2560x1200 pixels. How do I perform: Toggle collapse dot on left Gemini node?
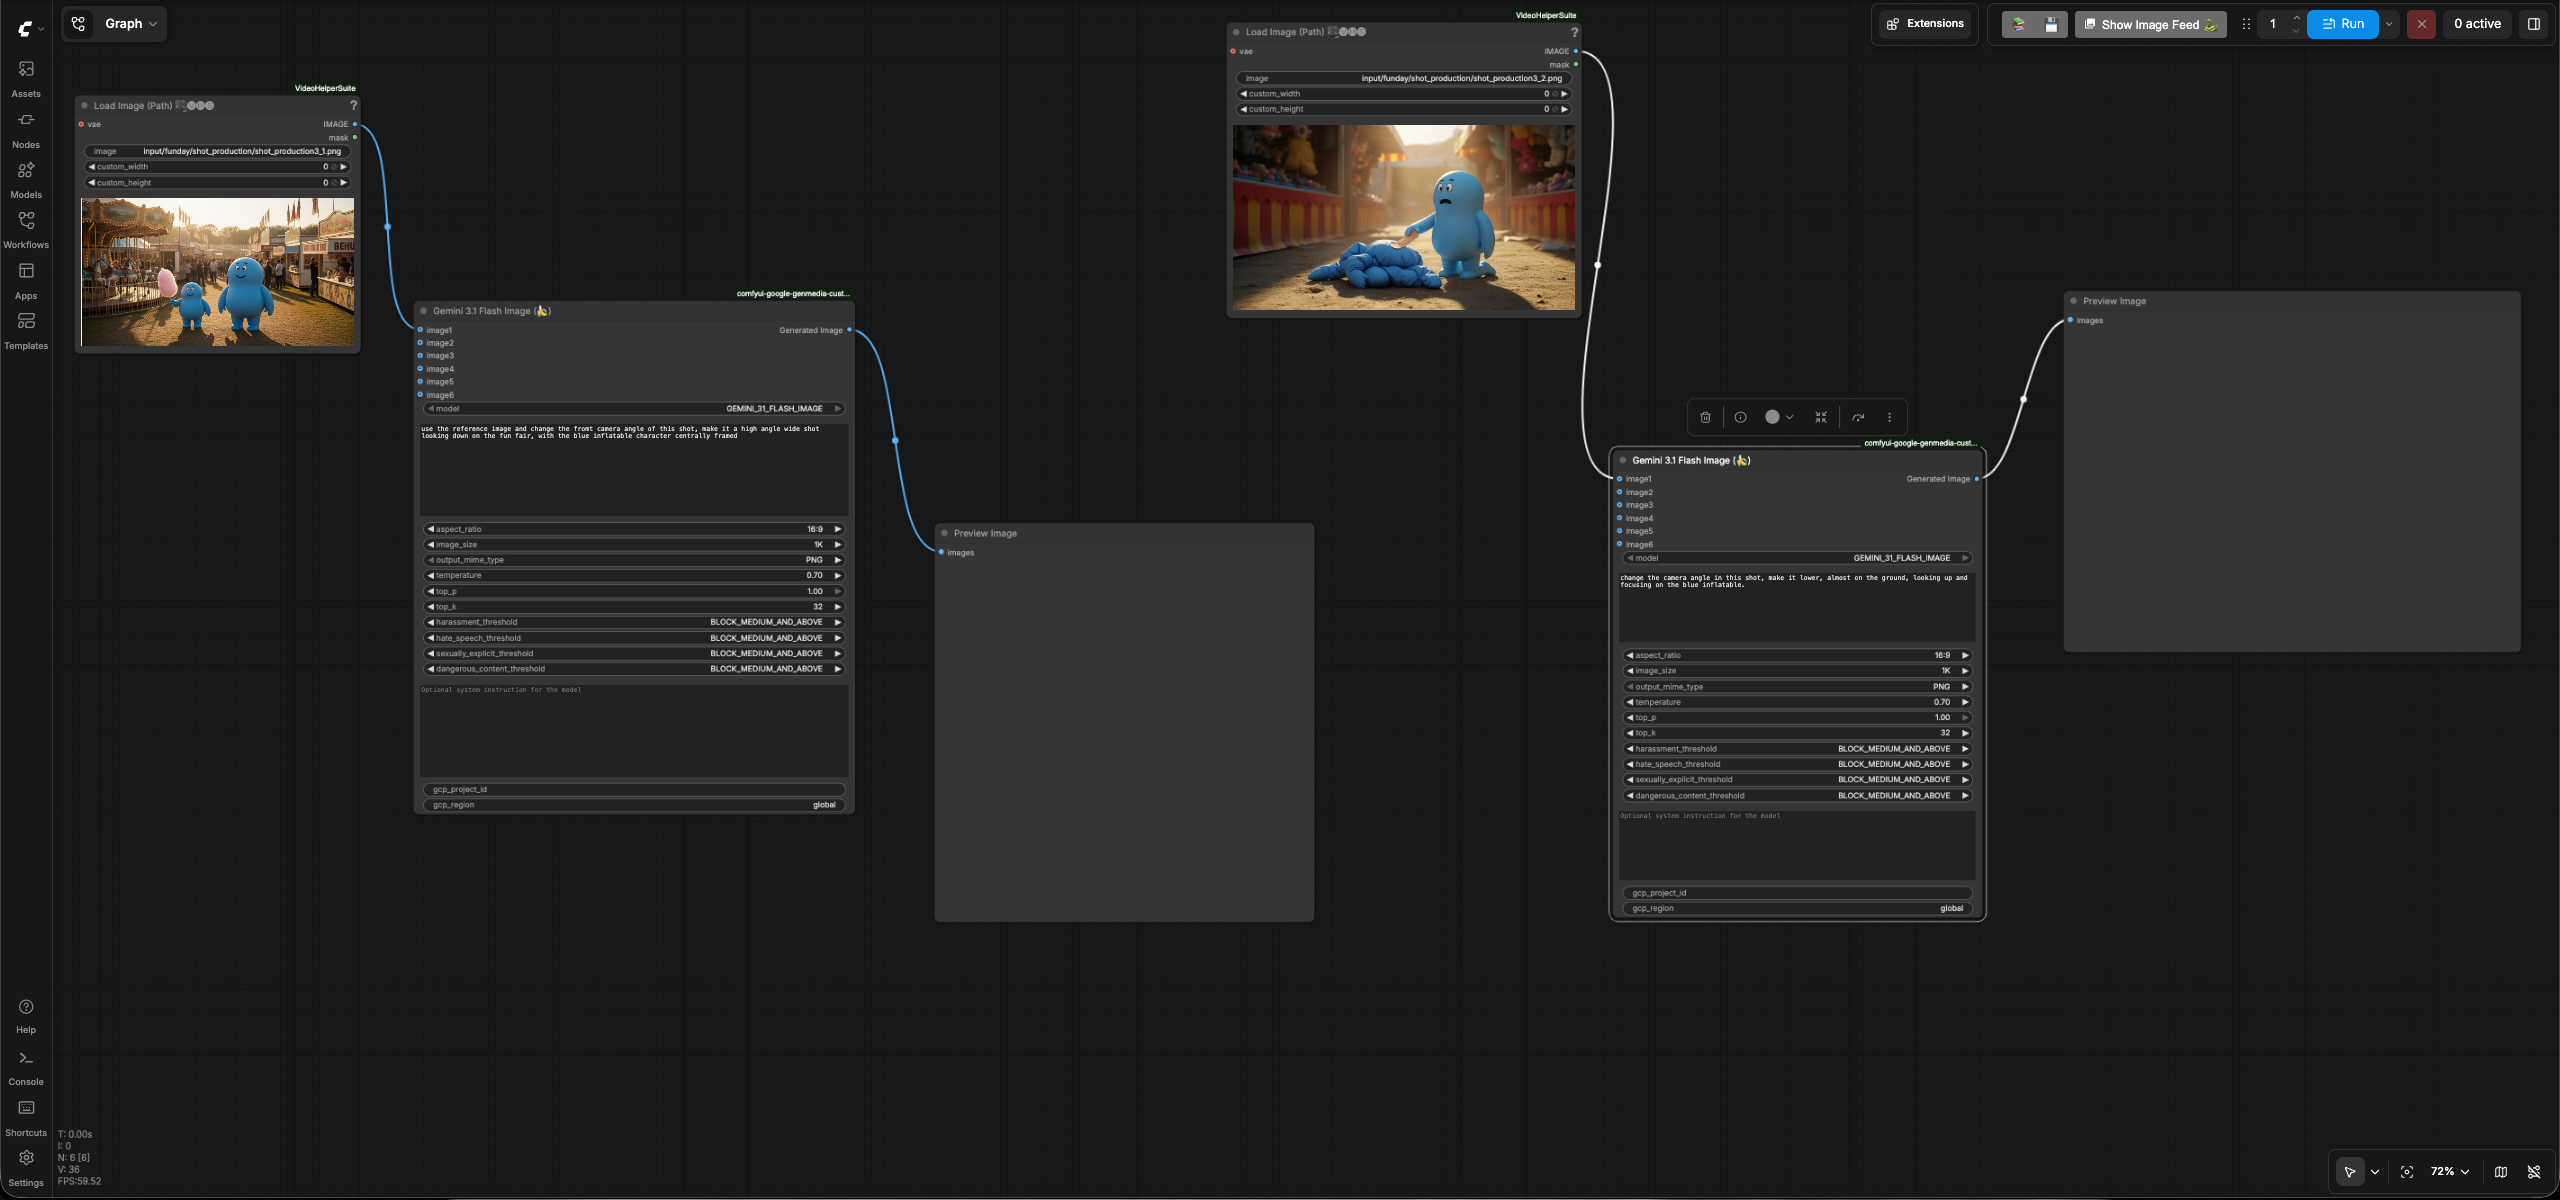tap(424, 311)
